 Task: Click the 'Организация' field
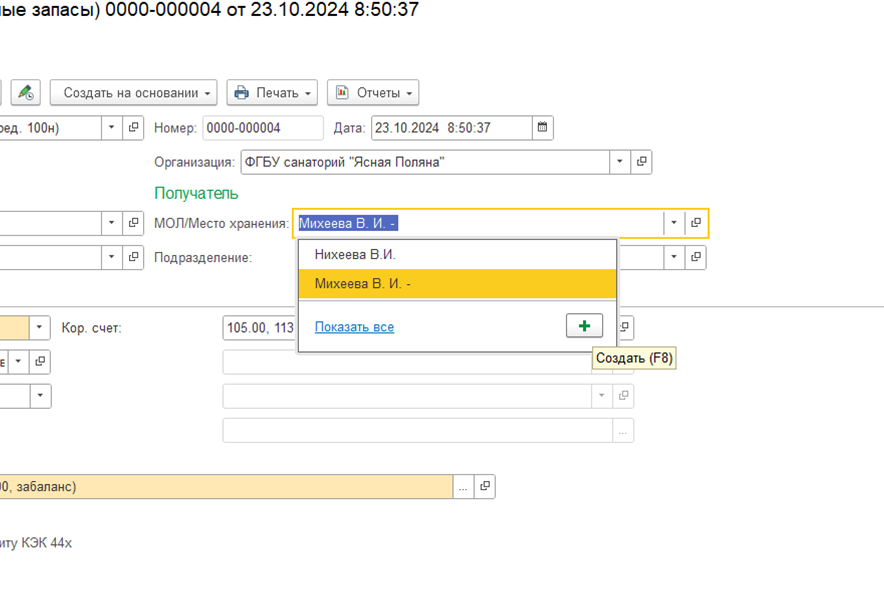425,162
